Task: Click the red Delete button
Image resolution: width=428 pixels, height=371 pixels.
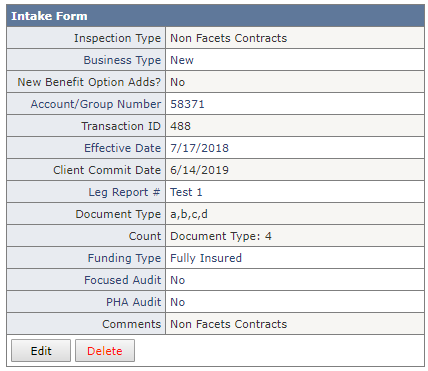Action: pyautogui.click(x=105, y=350)
